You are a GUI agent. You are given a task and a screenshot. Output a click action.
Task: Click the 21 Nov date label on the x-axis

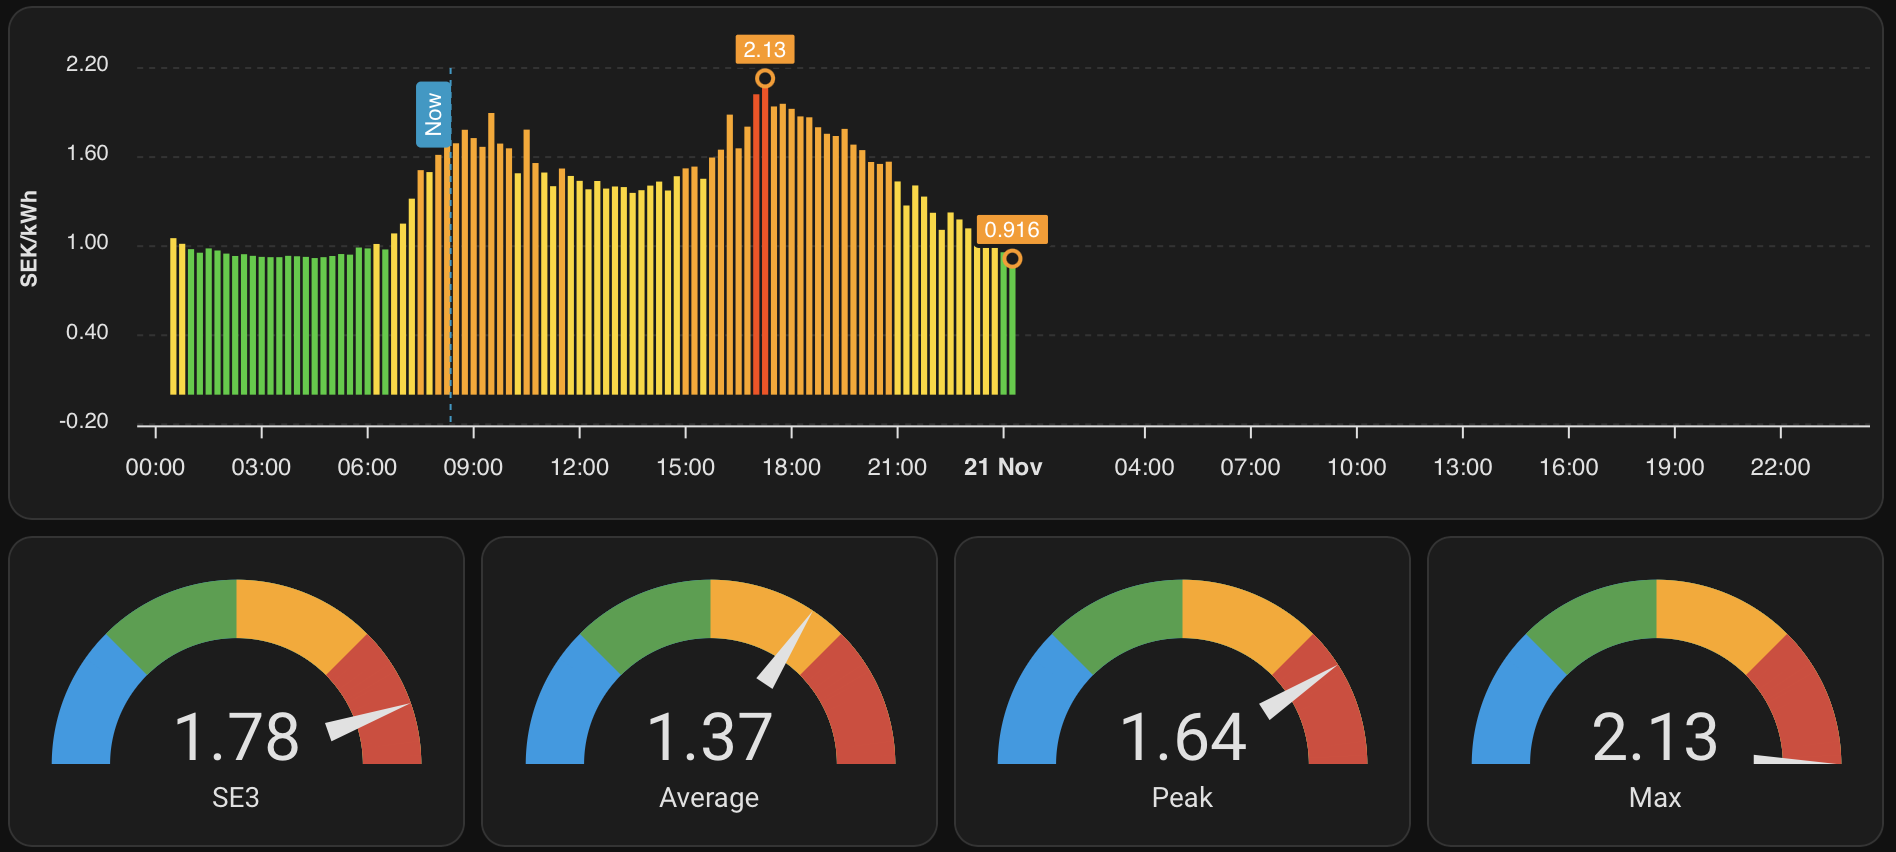click(x=1002, y=467)
